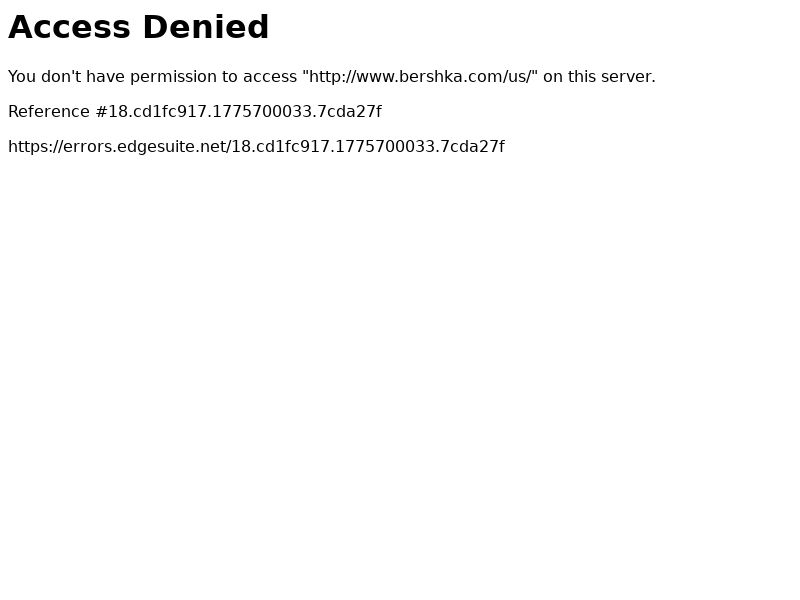The width and height of the screenshot is (800, 600).
Task: Click the word "Access" in the heading
Action: pos(69,28)
